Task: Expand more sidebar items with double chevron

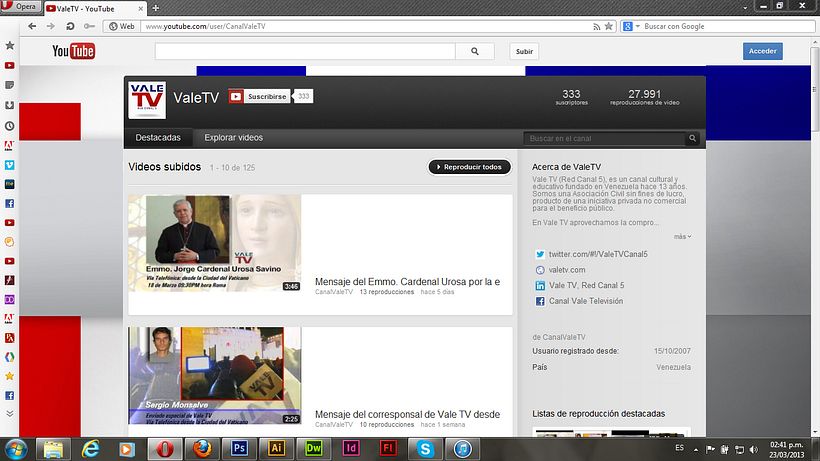Action: [x=9, y=413]
